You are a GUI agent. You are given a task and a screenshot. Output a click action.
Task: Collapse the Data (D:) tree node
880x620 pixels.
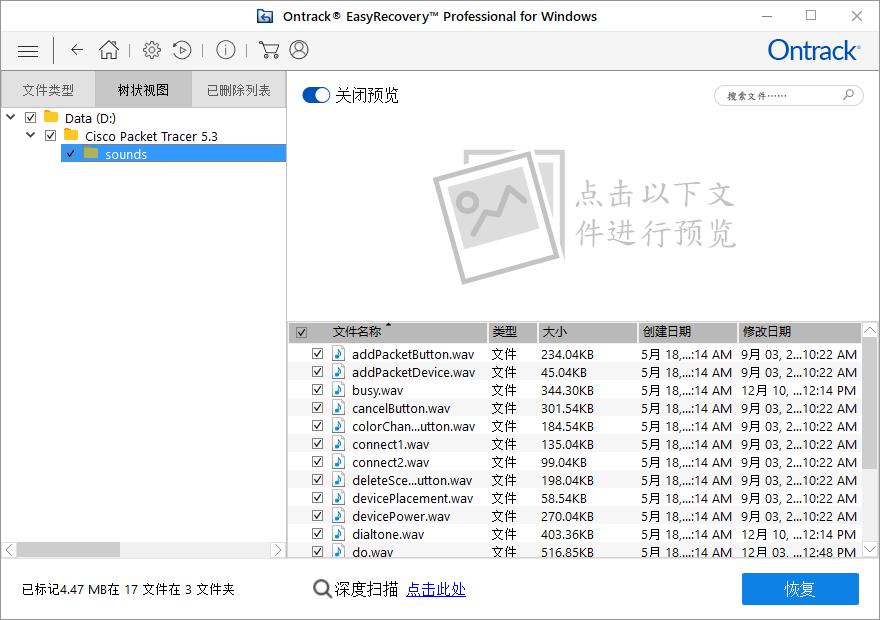(x=9, y=117)
